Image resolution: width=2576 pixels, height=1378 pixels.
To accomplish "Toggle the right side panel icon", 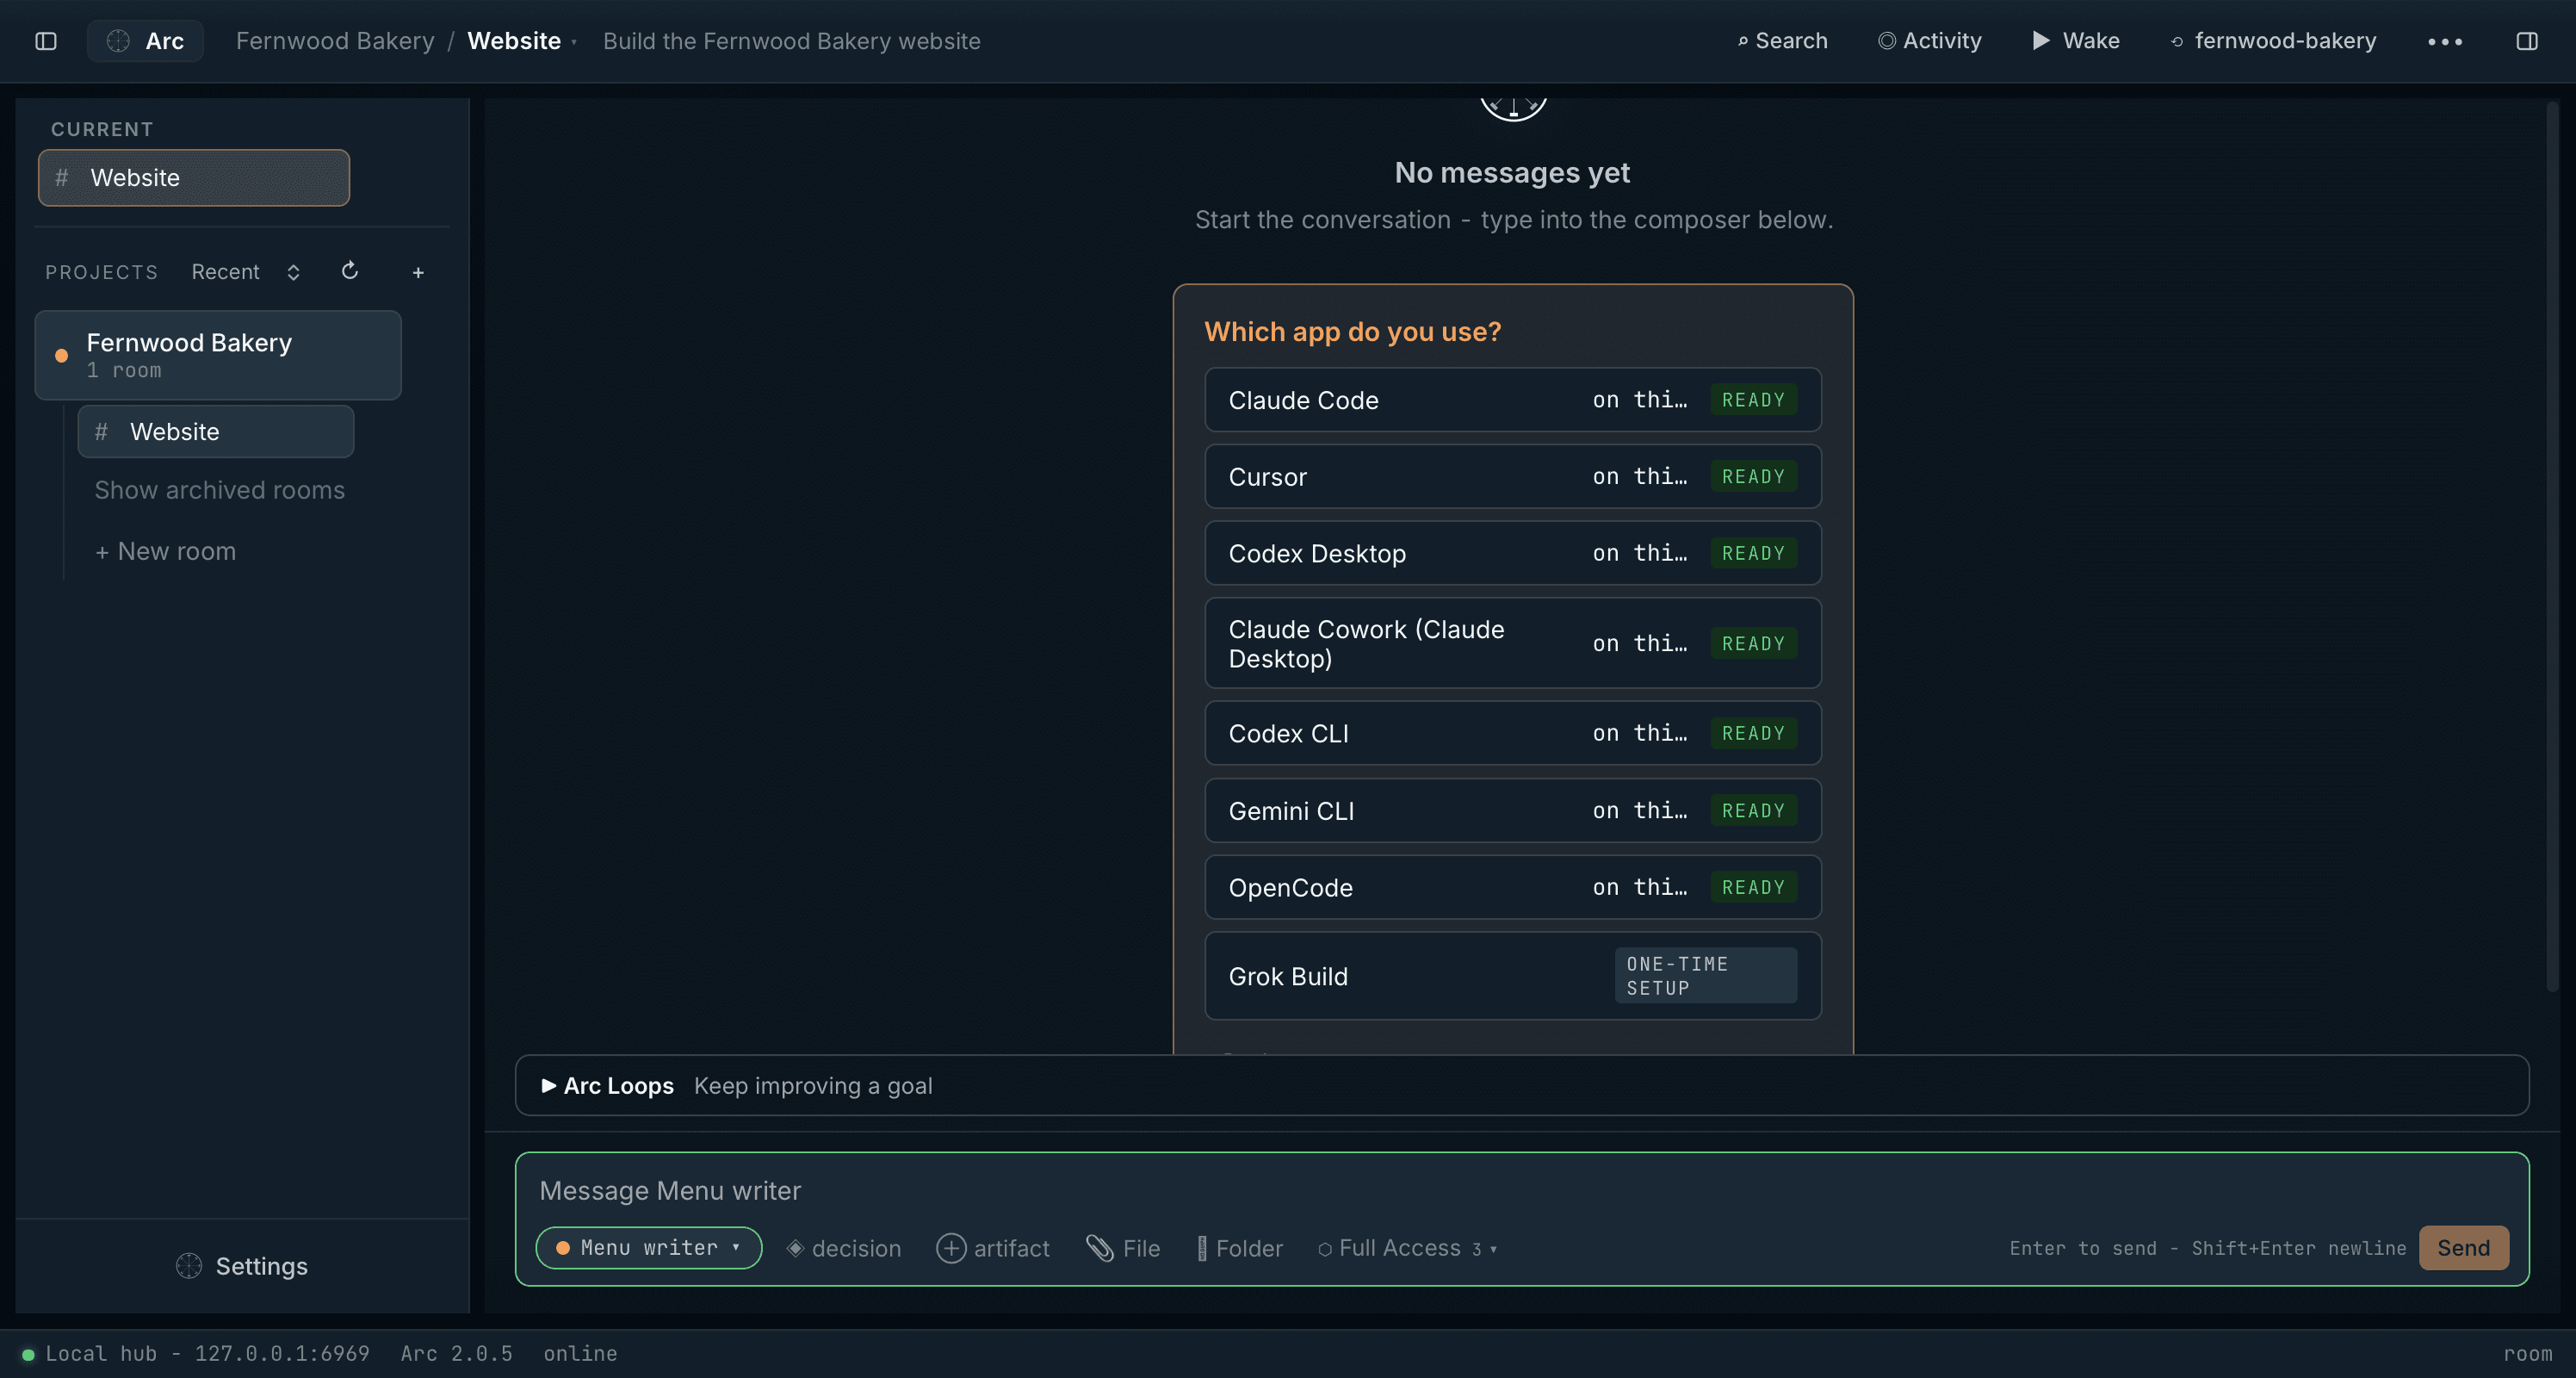I will (2527, 41).
